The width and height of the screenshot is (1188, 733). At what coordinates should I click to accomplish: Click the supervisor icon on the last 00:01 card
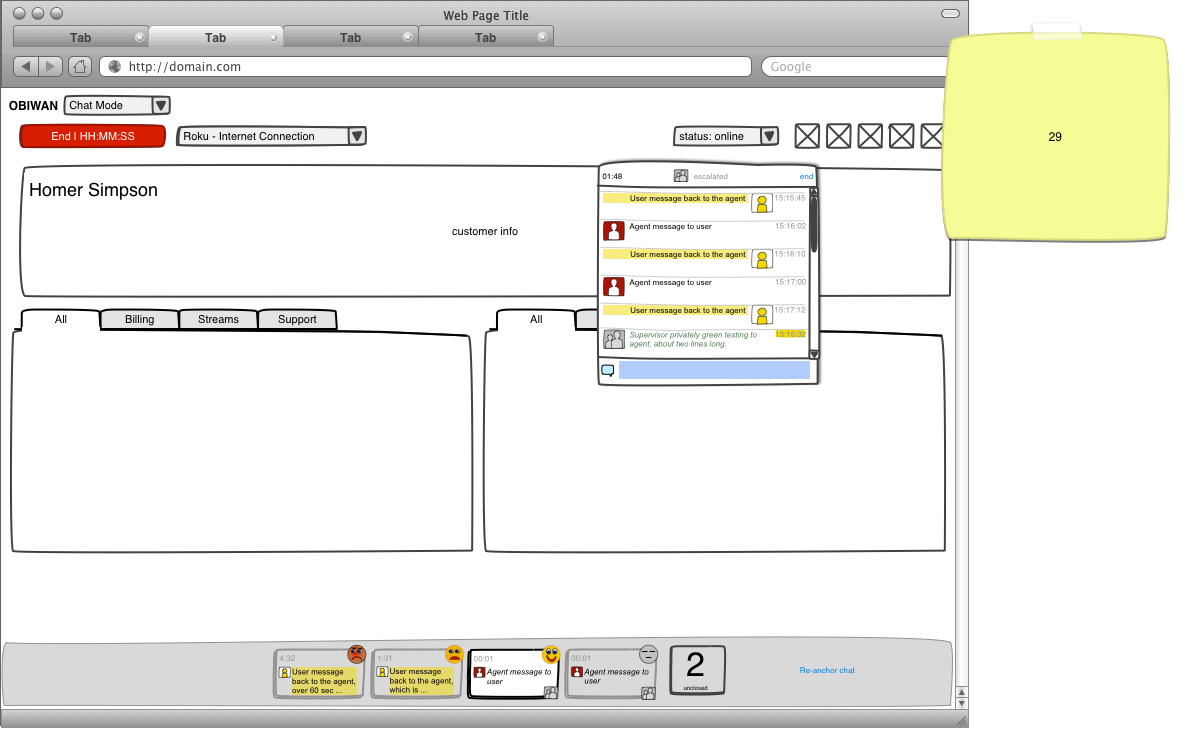648,693
